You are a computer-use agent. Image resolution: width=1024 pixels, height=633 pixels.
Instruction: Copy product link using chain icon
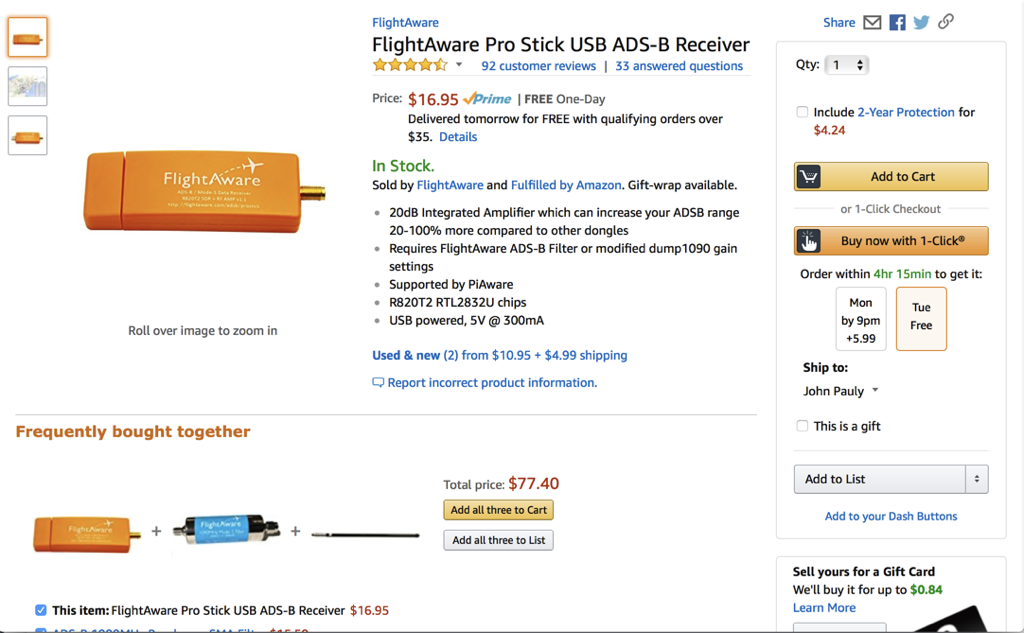coord(945,22)
